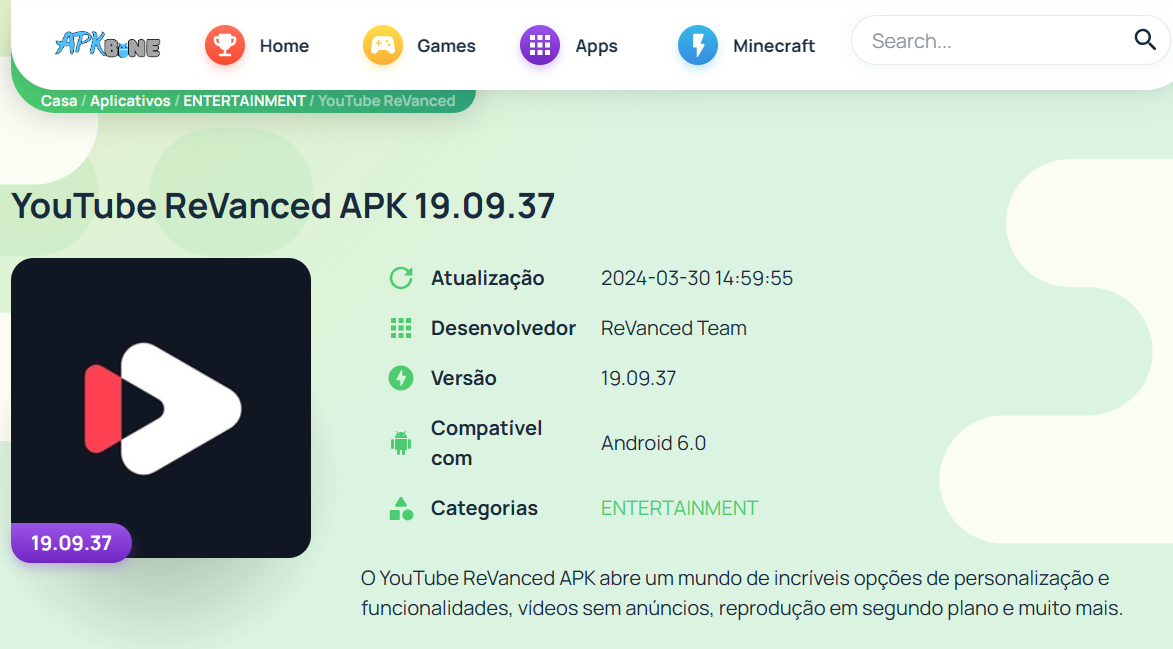Viewport: 1173px width, 649px height.
Task: Click the Desenvolvedor label
Action: (x=503, y=328)
